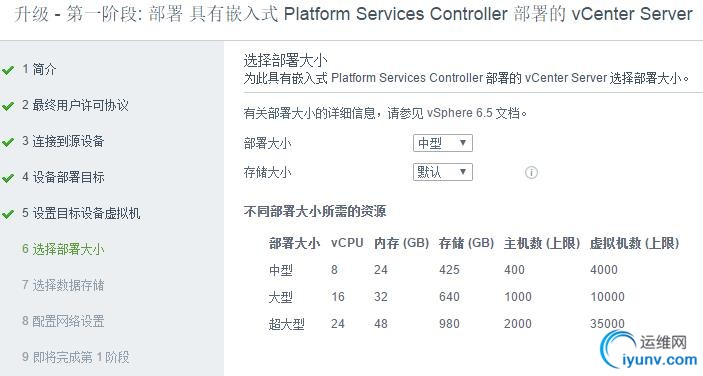Click green checkmark beside 简介 step
The image size is (703, 376).
(x=8, y=70)
